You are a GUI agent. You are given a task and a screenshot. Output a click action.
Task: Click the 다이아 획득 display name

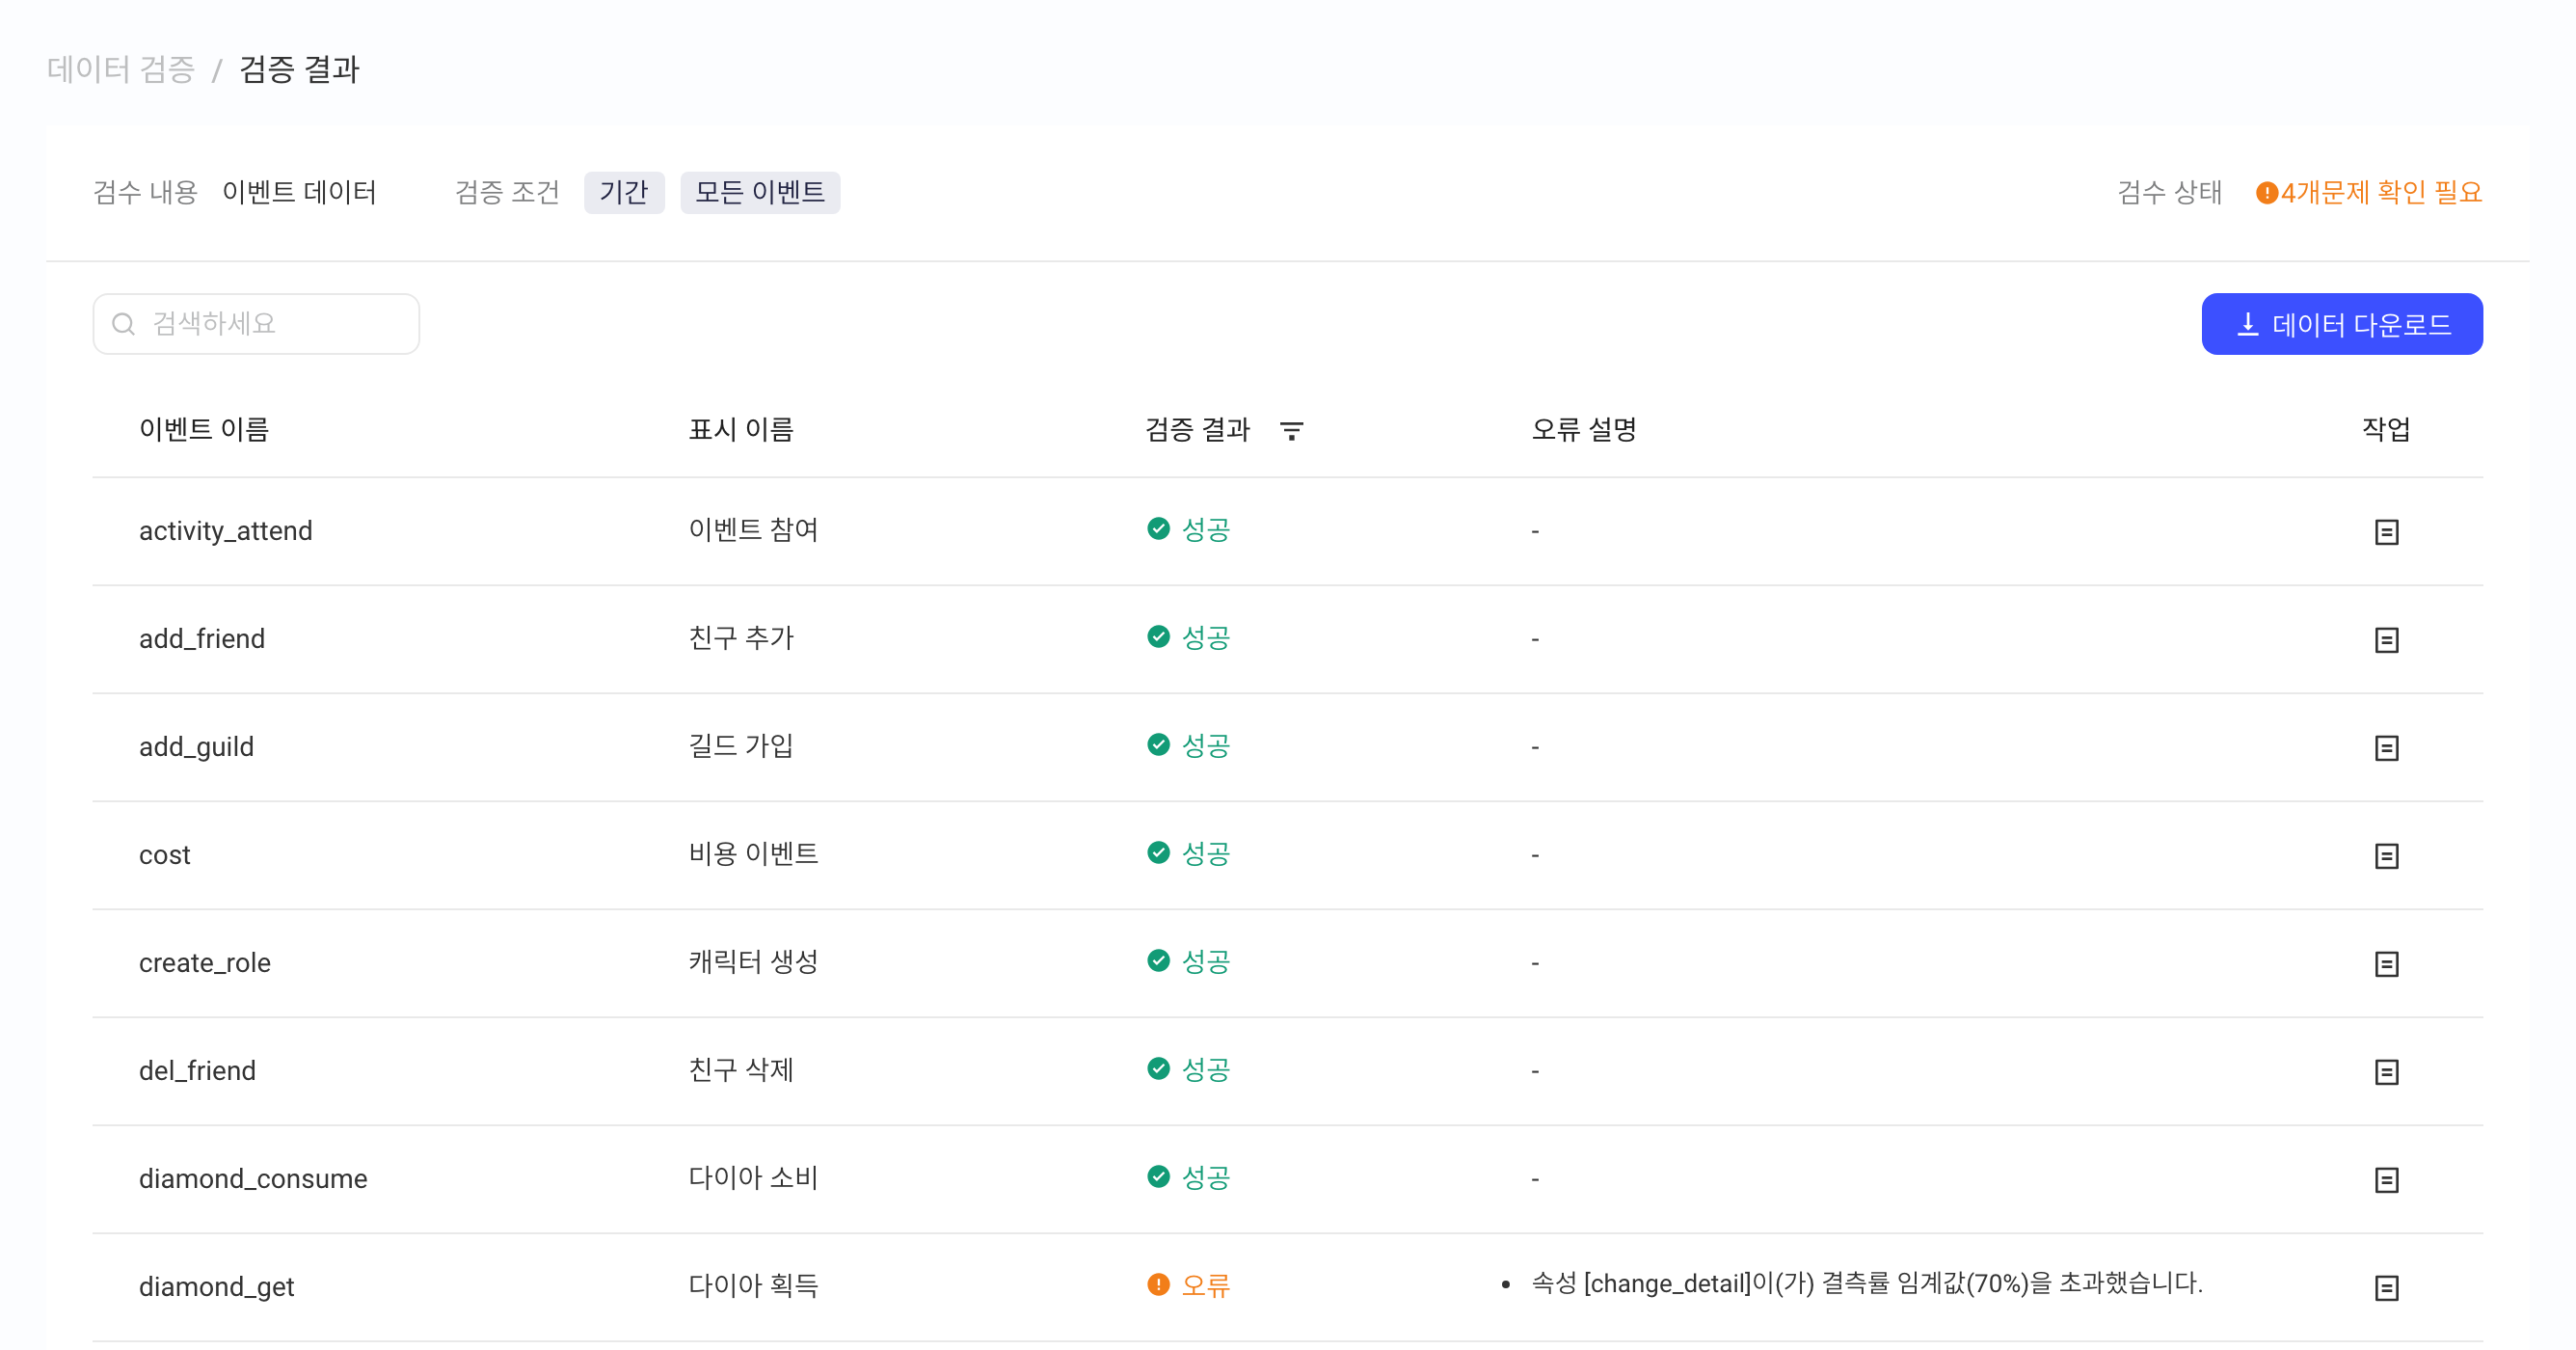(x=753, y=1285)
